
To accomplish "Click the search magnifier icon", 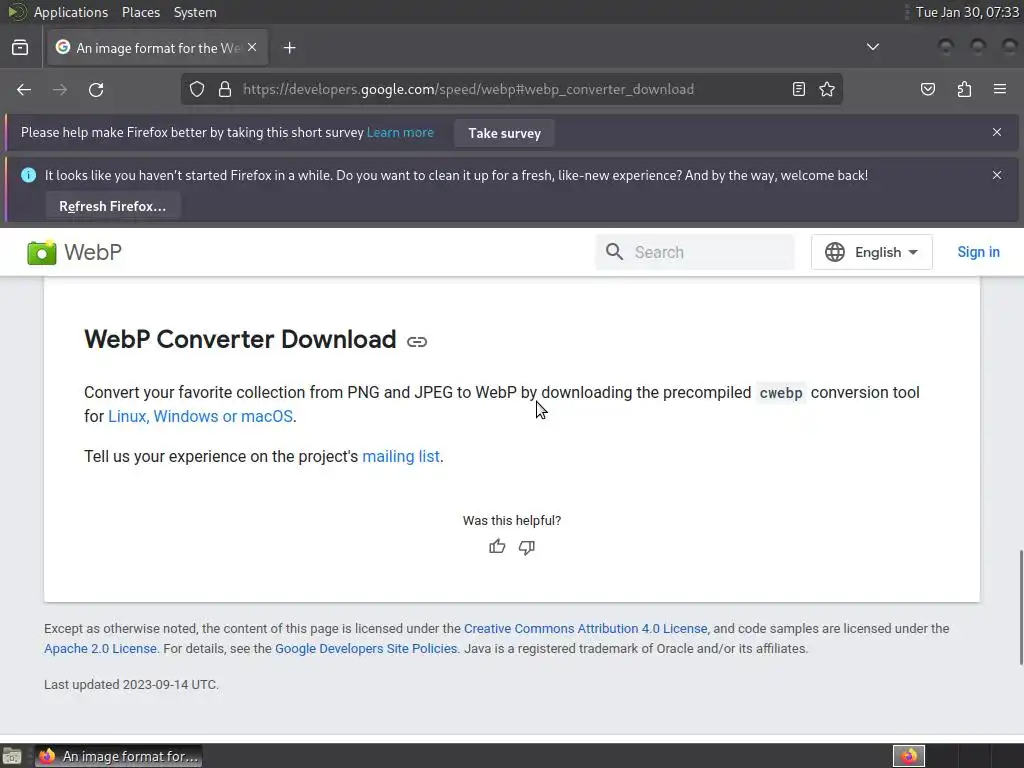I will [614, 252].
